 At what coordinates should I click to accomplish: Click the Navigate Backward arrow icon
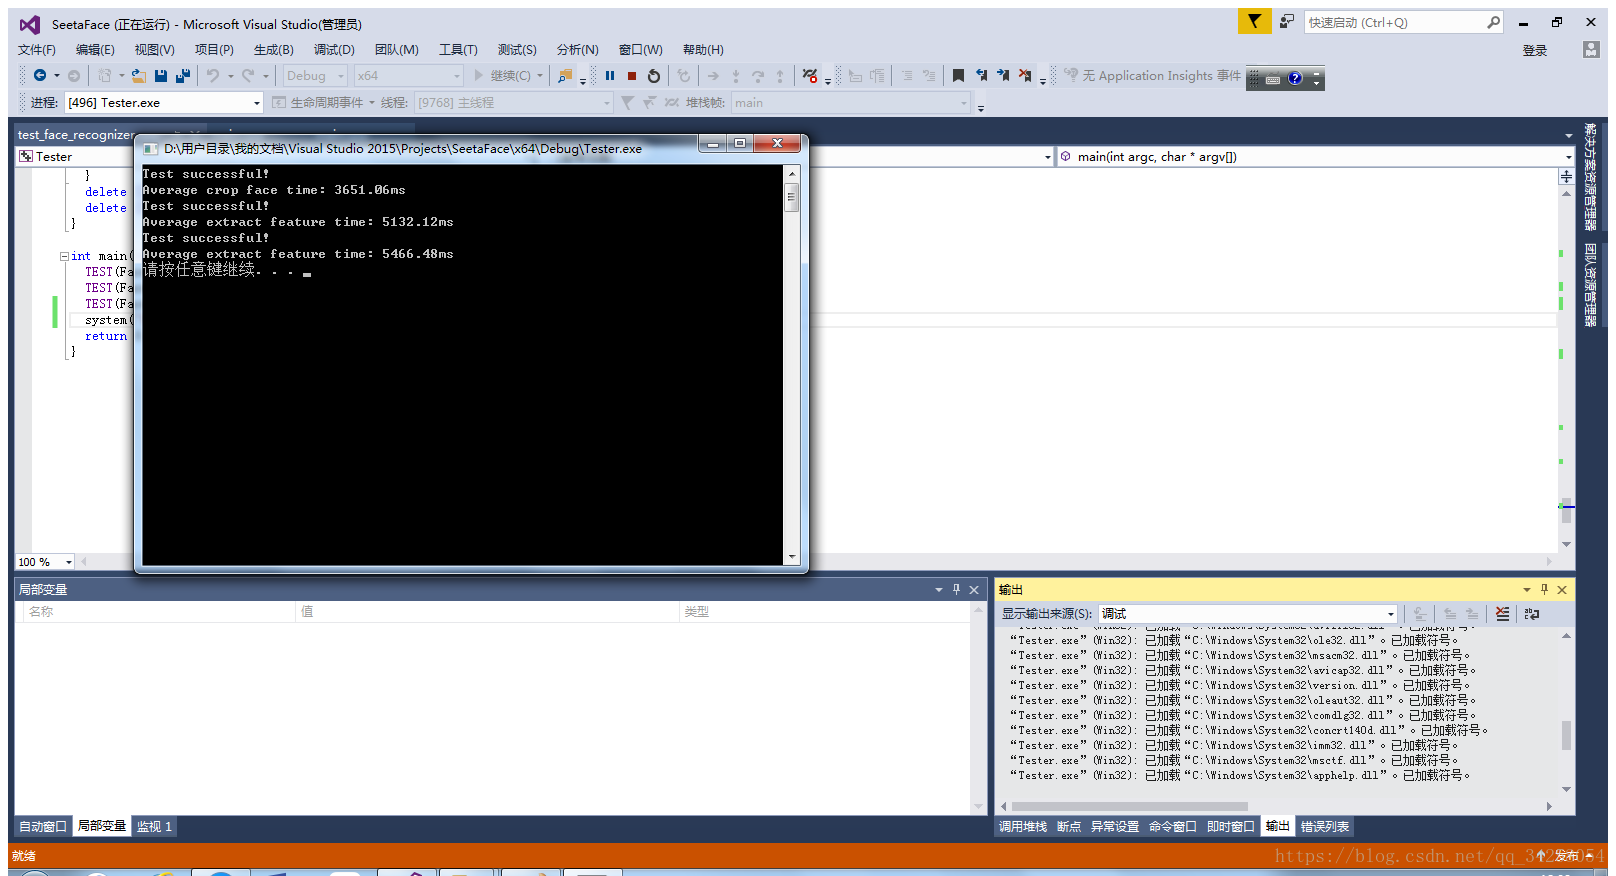[x=40, y=76]
